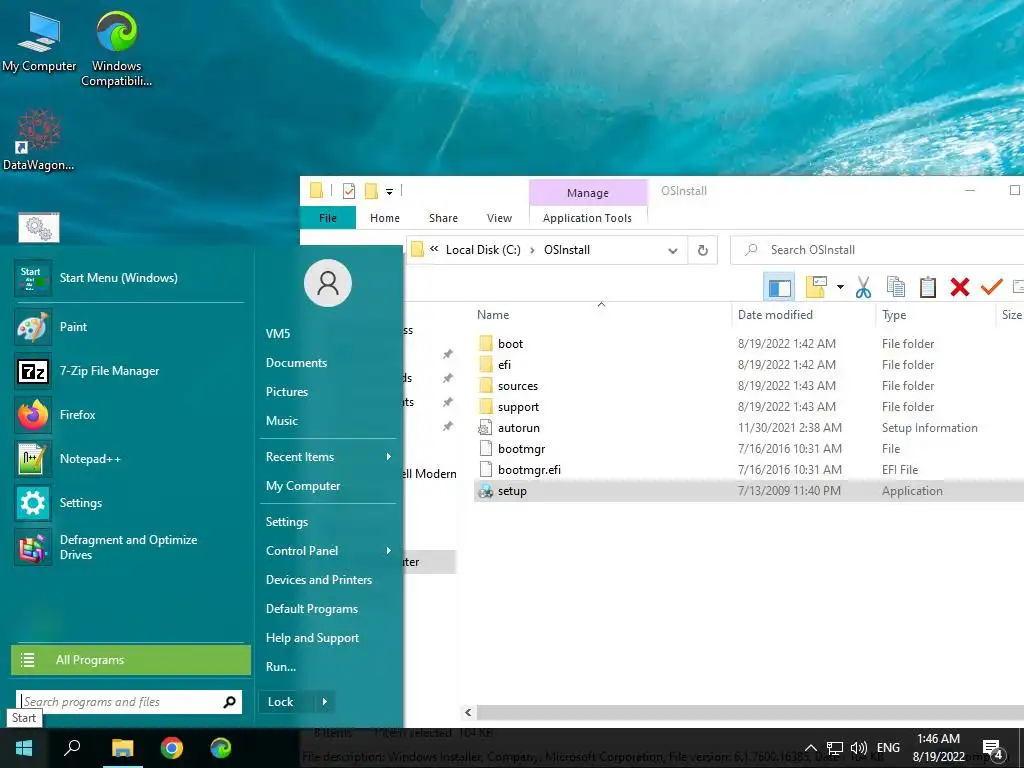
Task: Click the new folder quick access icon
Action: coord(371,191)
